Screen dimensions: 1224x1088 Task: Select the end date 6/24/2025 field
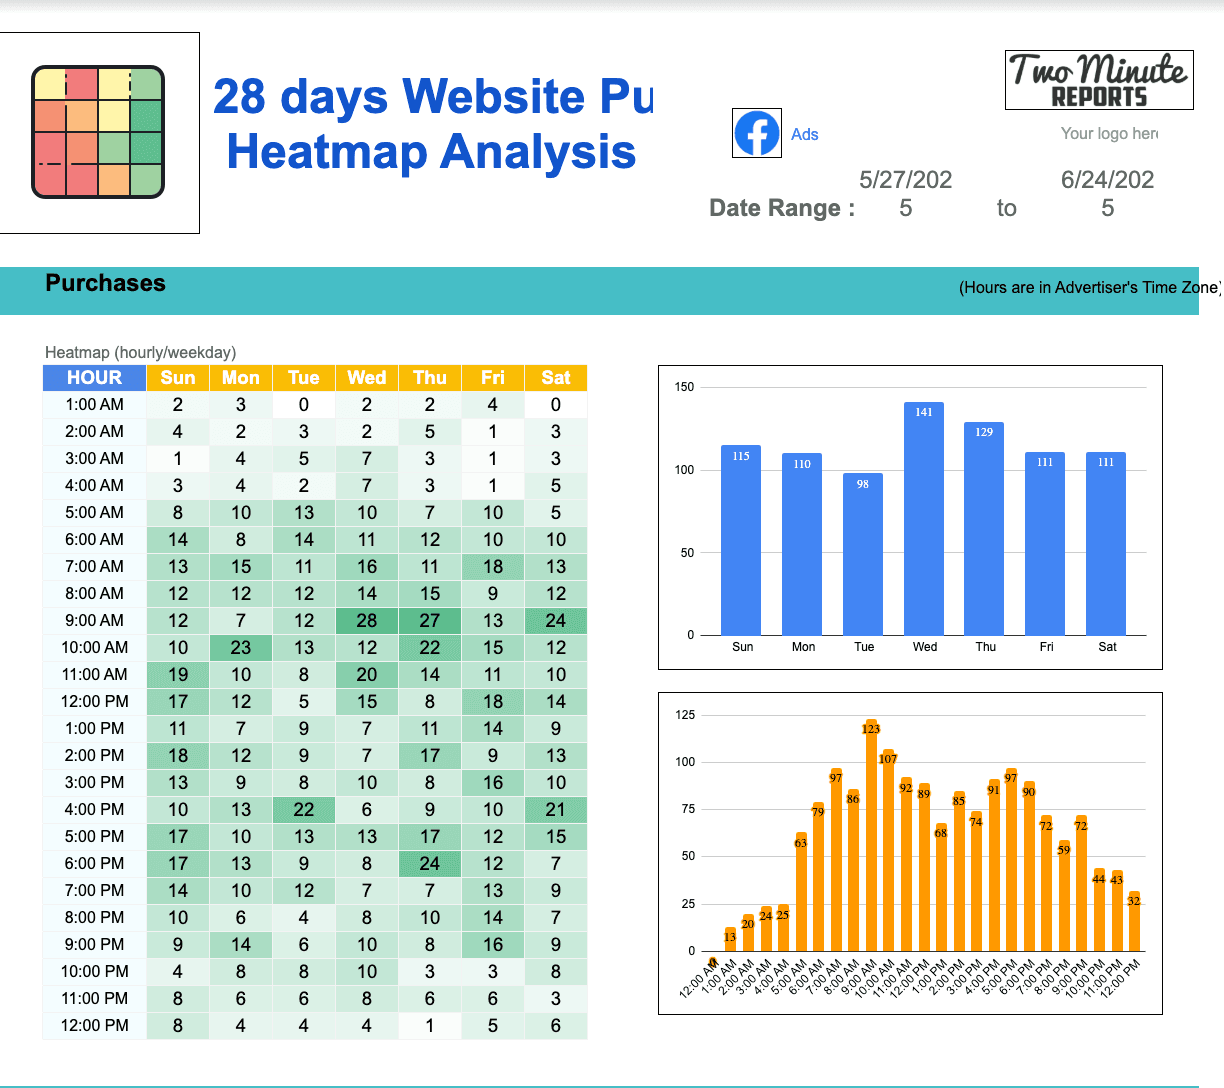point(1107,194)
